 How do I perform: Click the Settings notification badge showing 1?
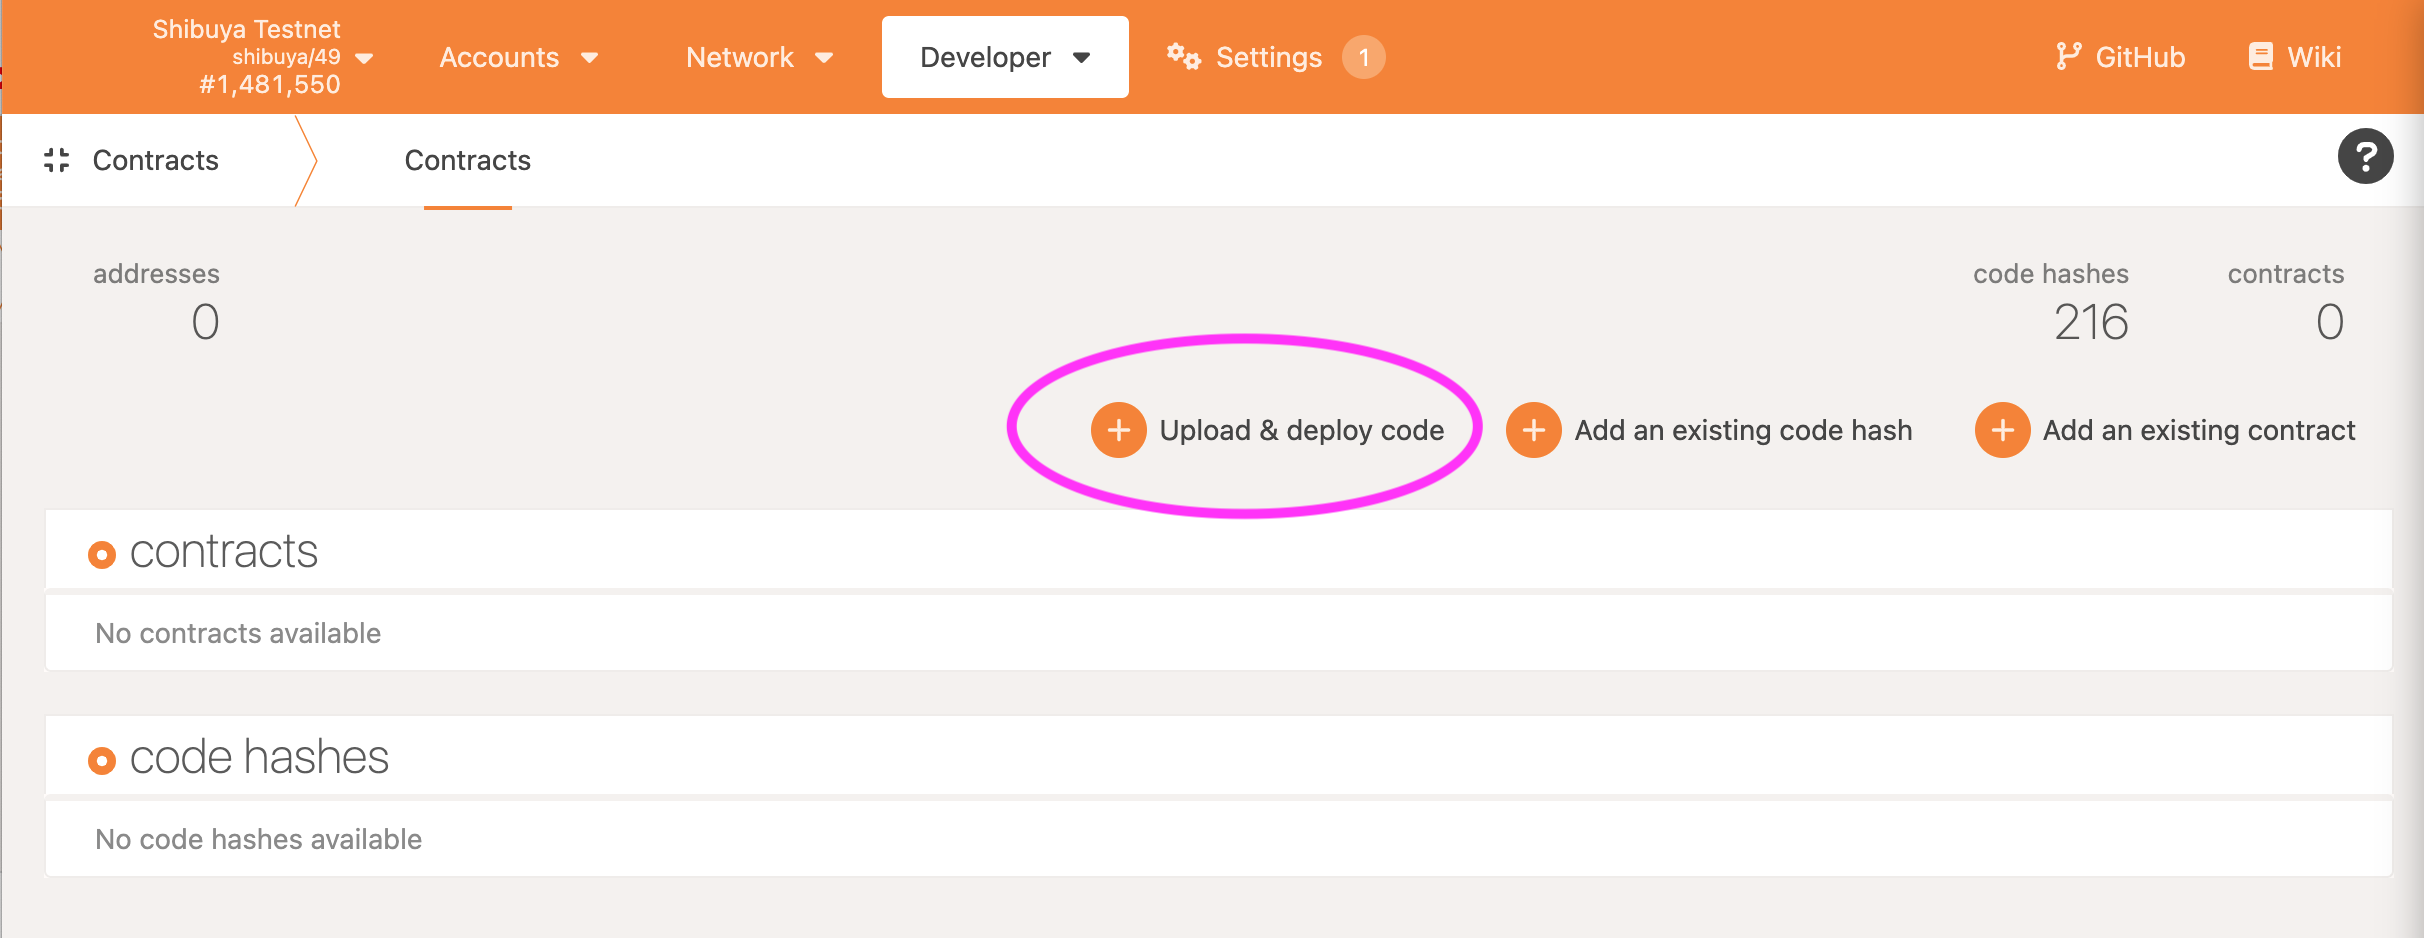[x=1363, y=57]
